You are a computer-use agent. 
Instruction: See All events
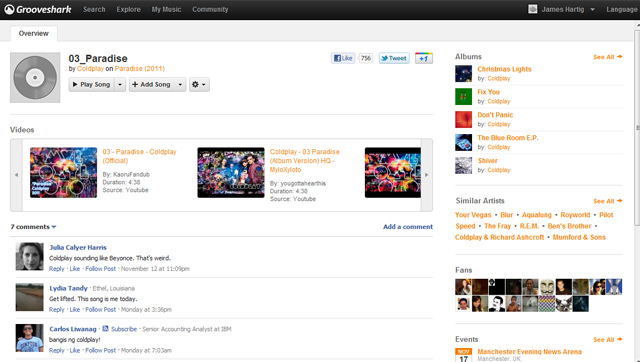point(607,340)
